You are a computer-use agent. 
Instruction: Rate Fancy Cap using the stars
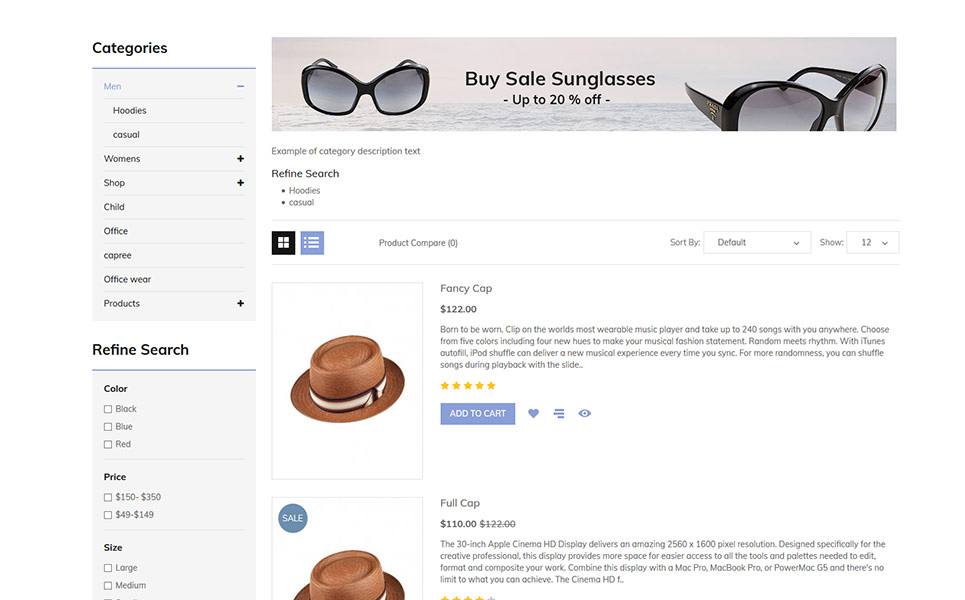click(x=468, y=386)
